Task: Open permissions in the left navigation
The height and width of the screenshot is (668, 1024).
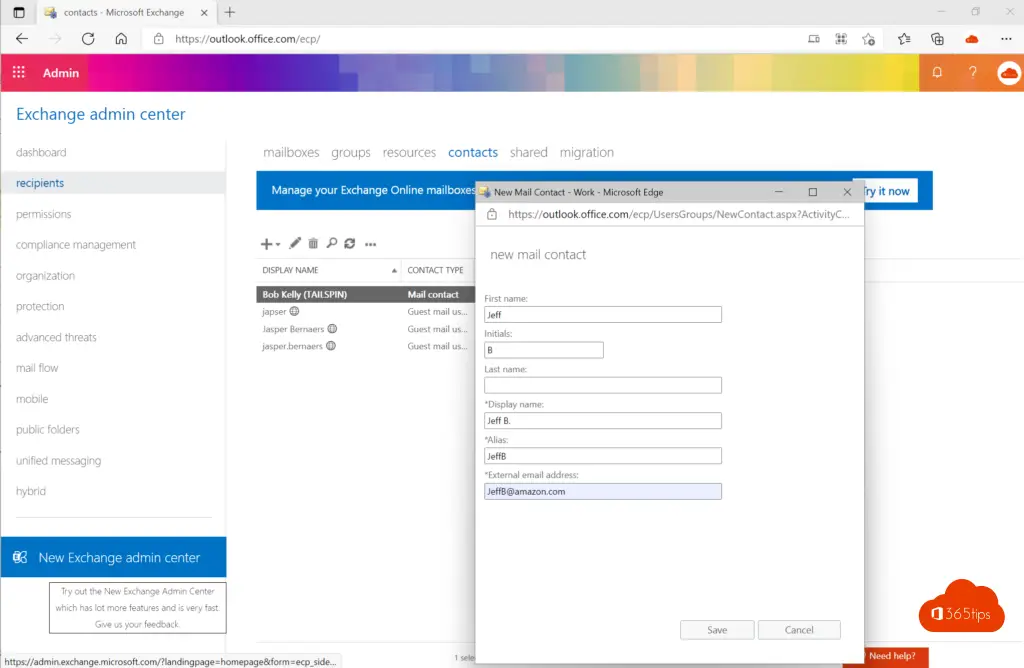Action: click(44, 214)
